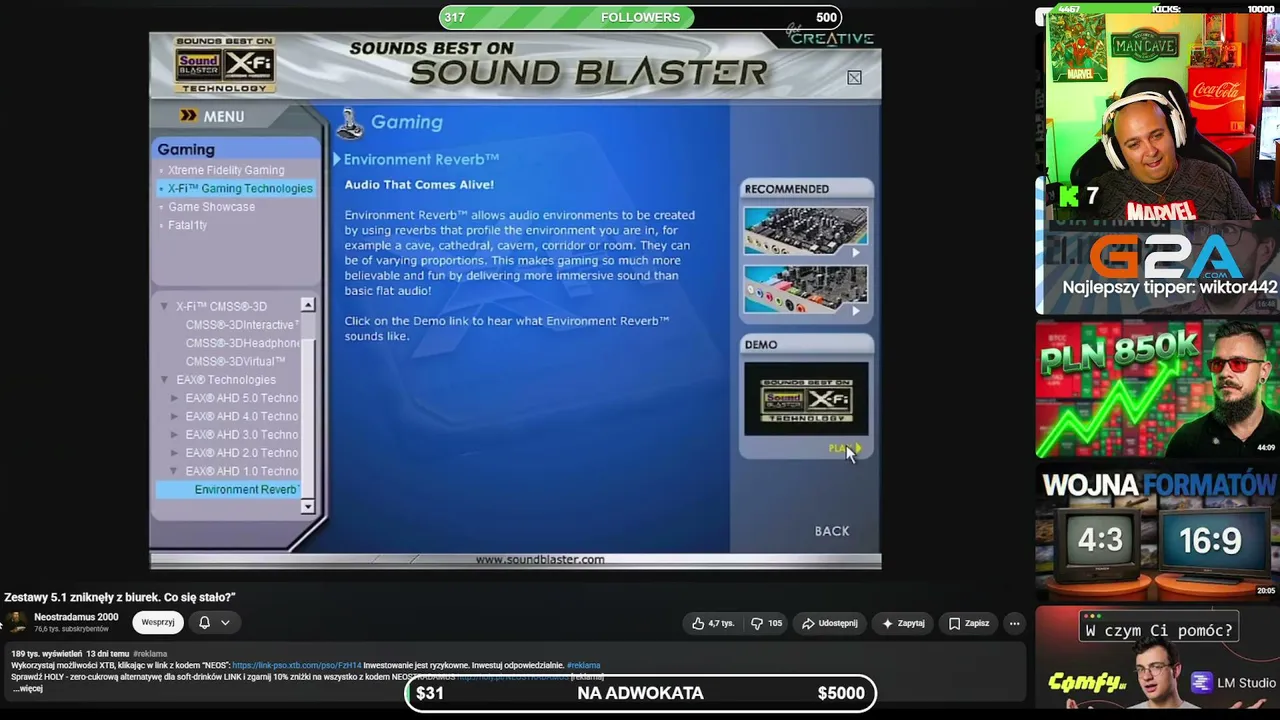Expand the EAX AHD 2.0 node
This screenshot has width=1280, height=720.
coord(175,453)
